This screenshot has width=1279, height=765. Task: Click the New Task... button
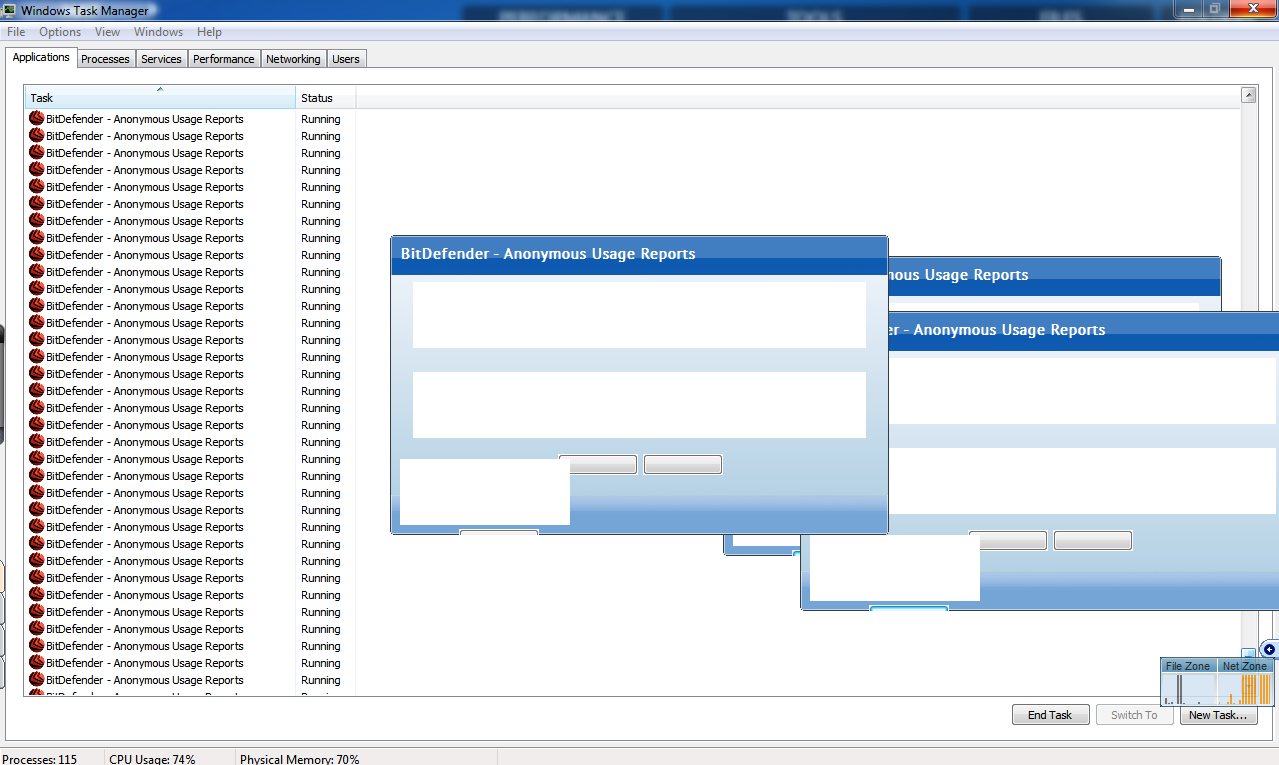point(1218,715)
